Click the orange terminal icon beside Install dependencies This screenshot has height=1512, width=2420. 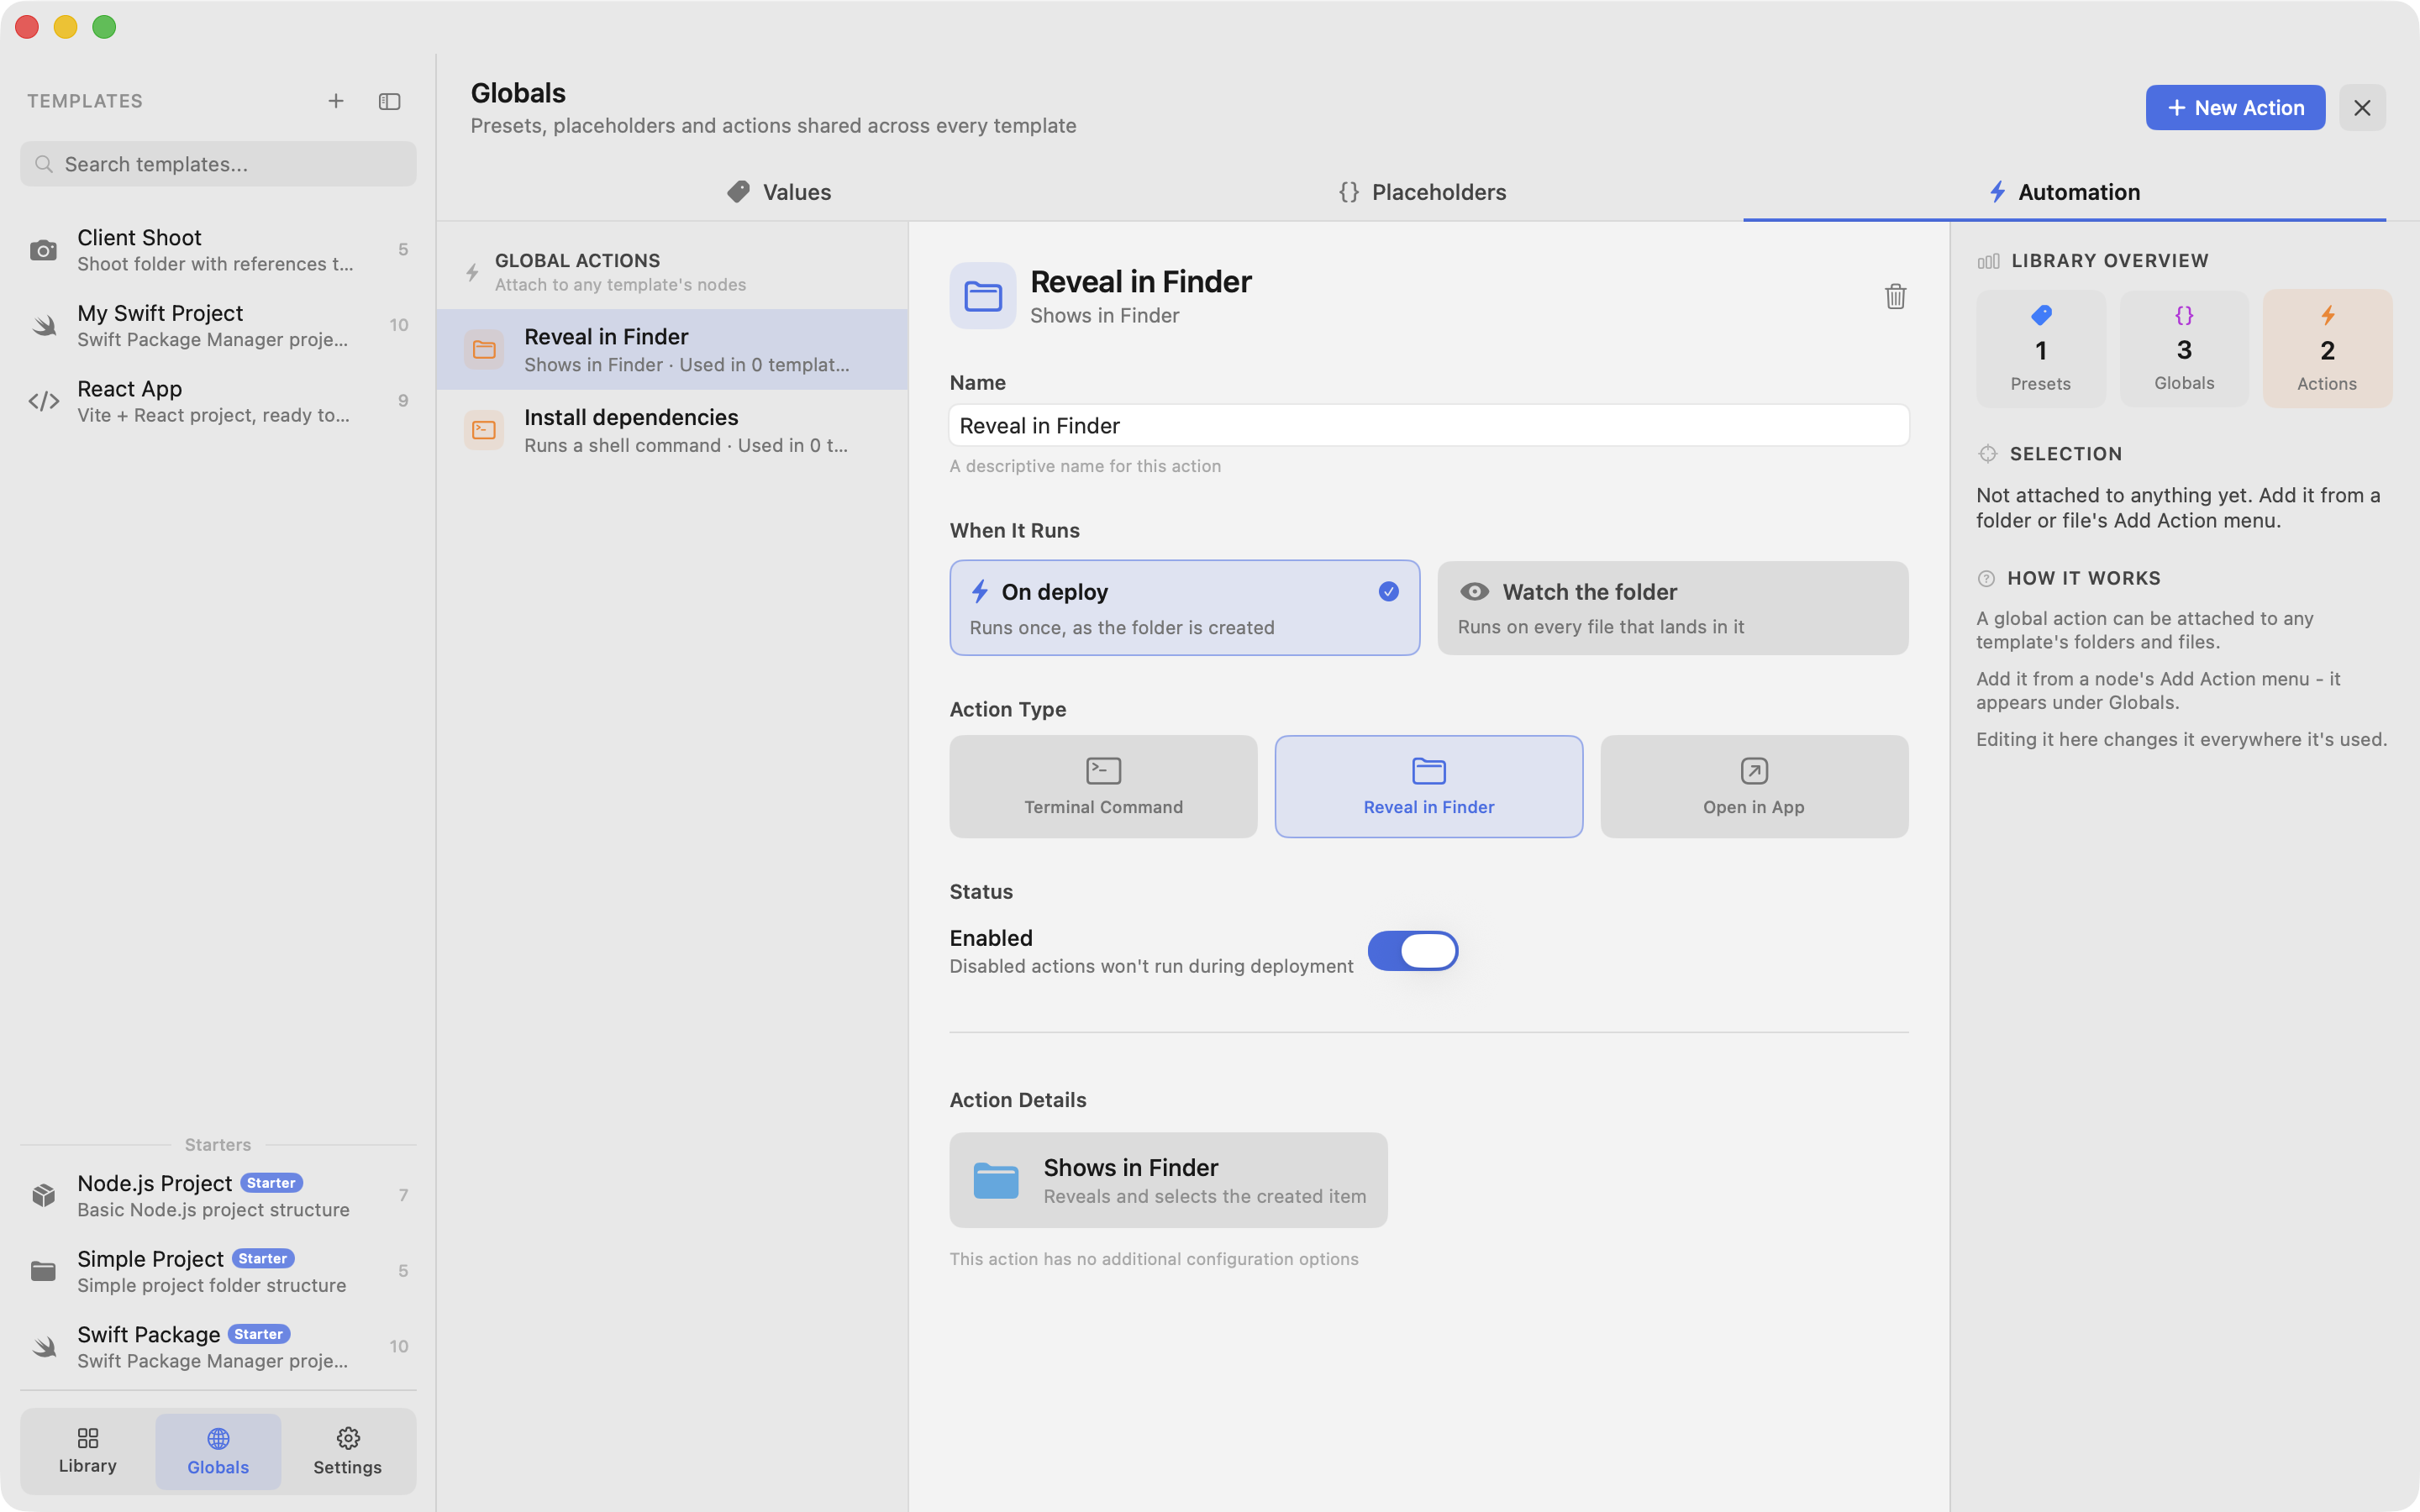coord(484,430)
